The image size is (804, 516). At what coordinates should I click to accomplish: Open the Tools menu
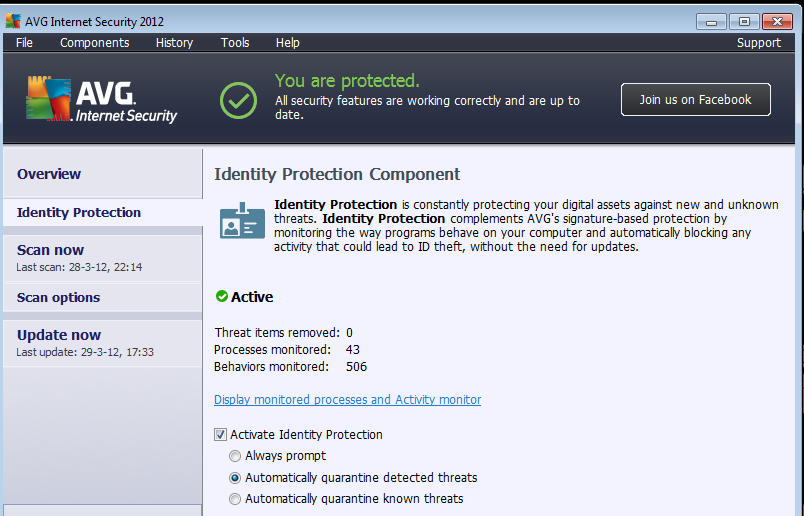(235, 43)
